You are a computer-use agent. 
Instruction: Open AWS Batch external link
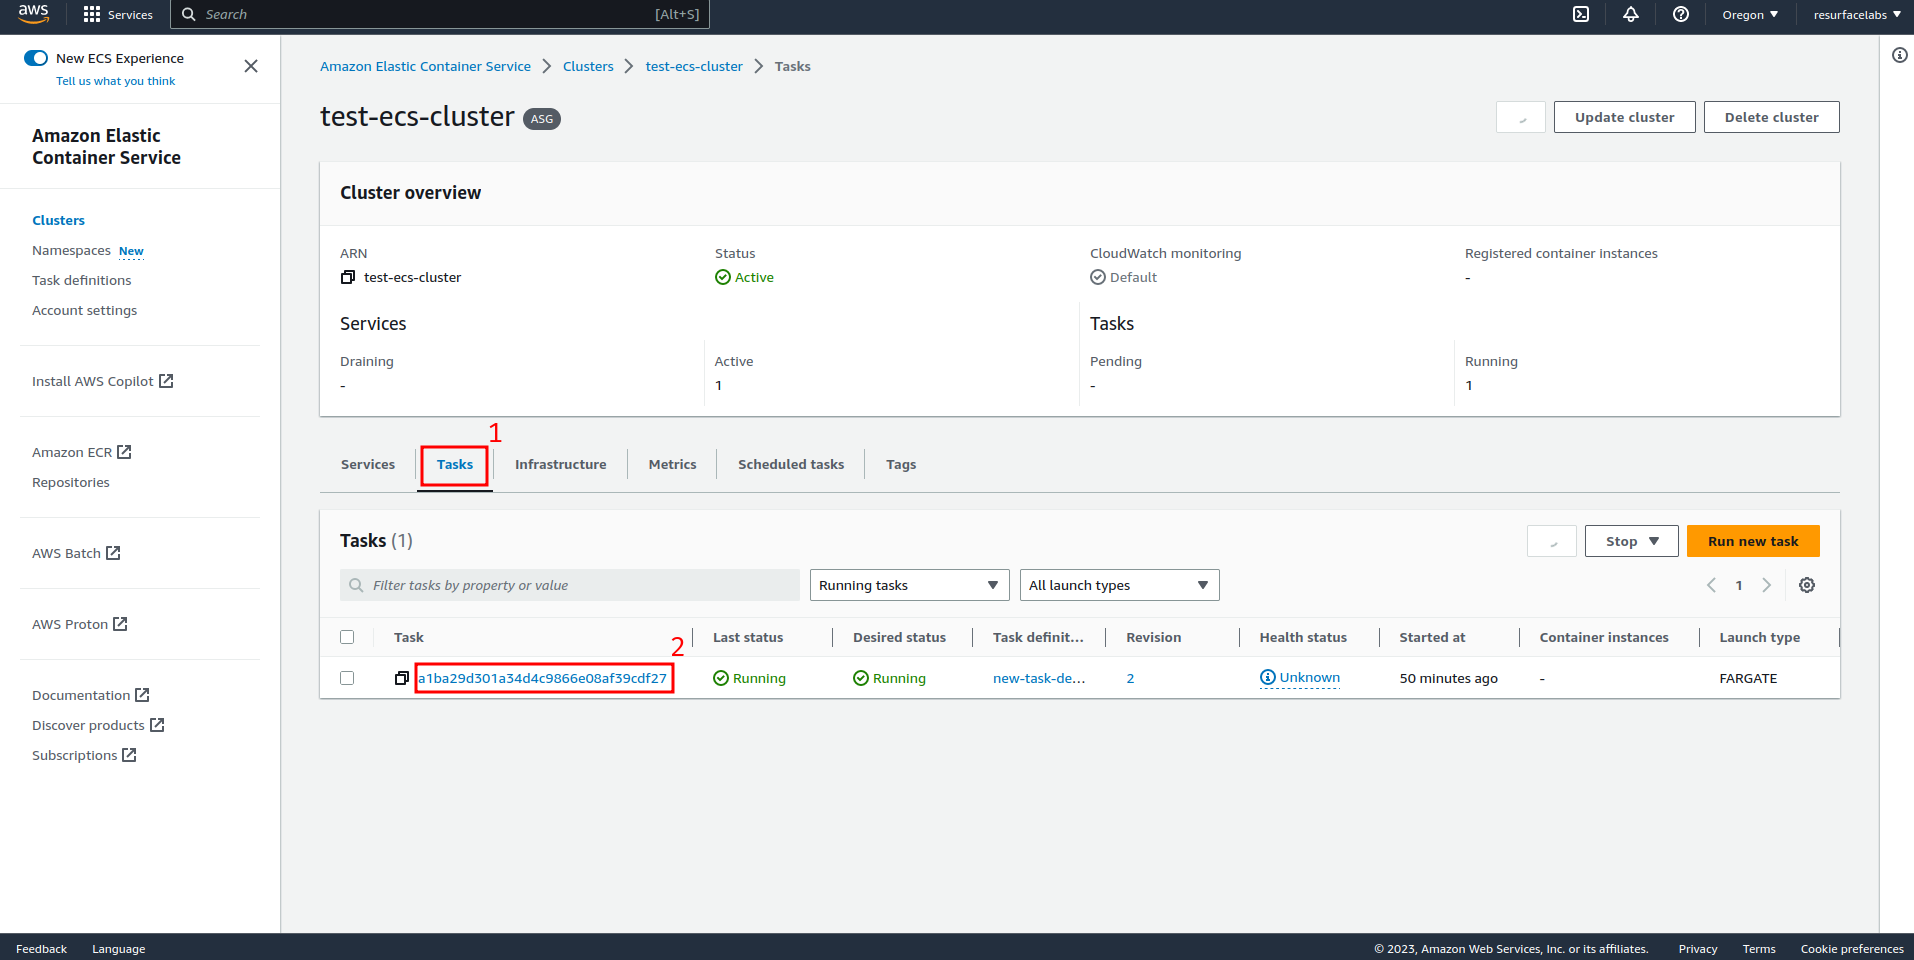click(76, 553)
